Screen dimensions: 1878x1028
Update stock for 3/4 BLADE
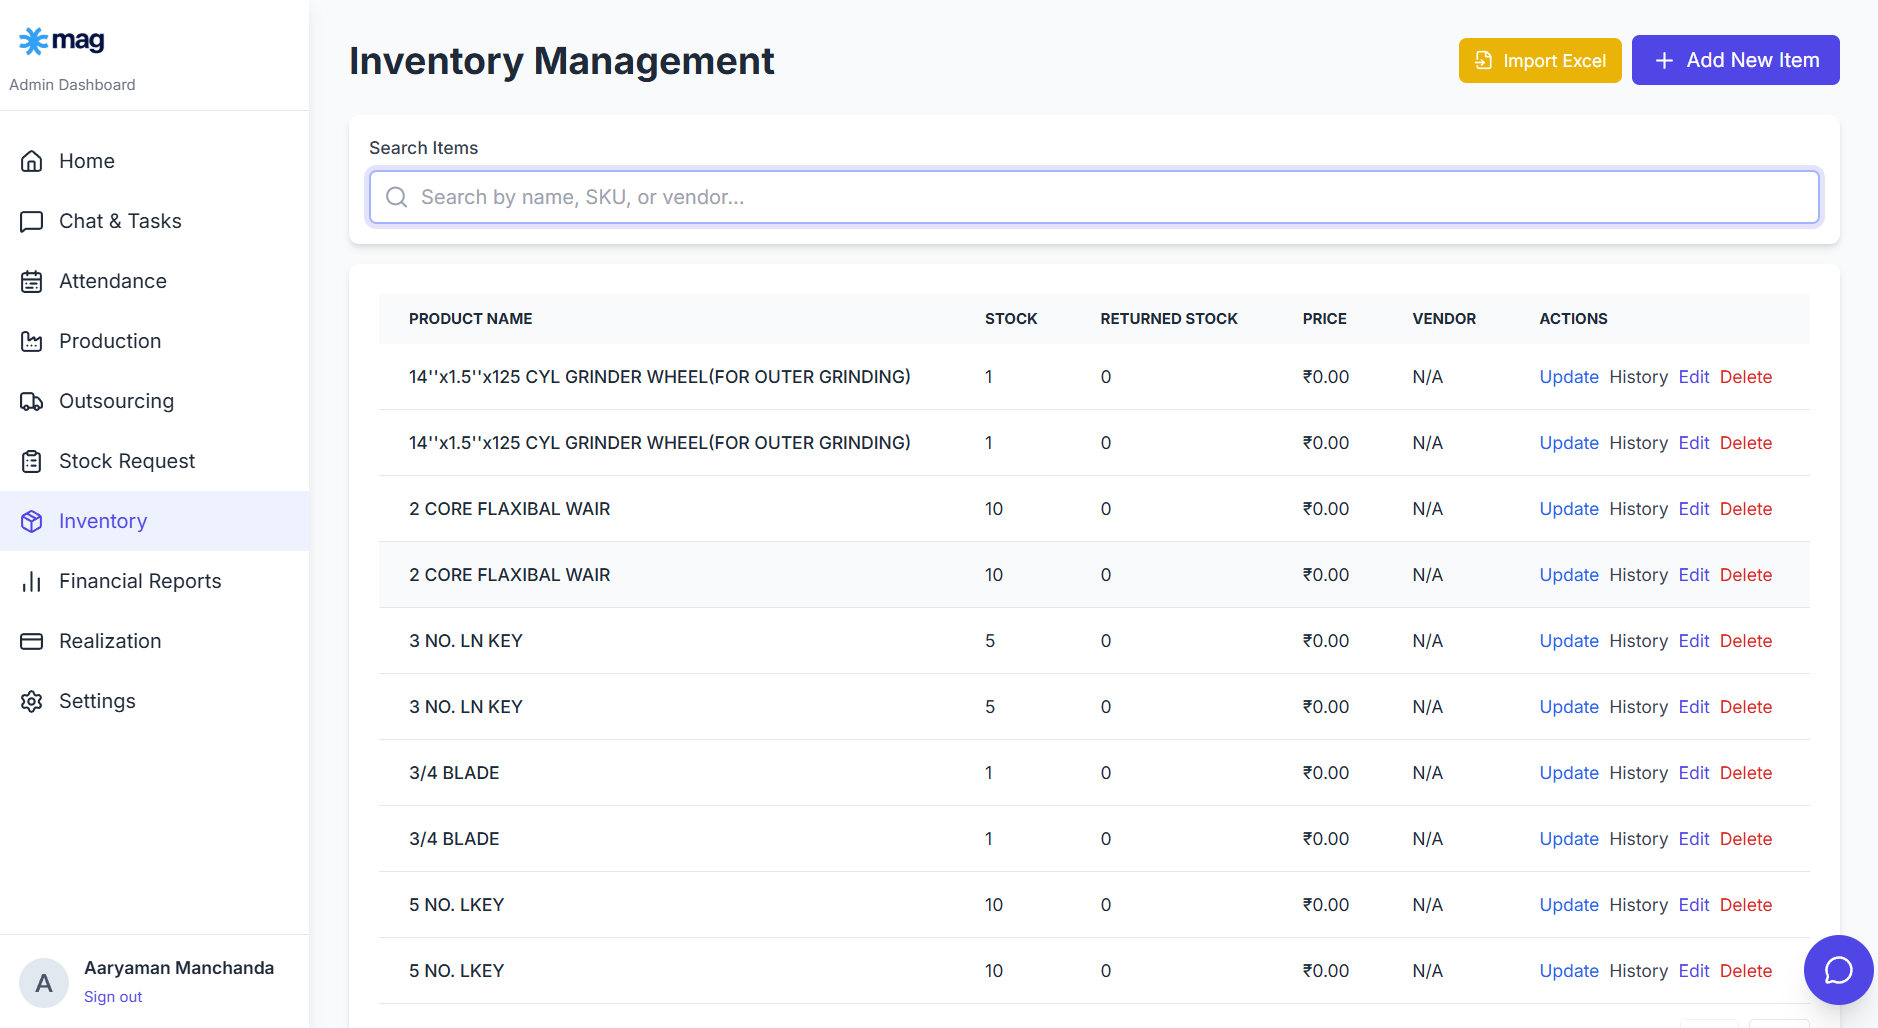coord(1568,772)
